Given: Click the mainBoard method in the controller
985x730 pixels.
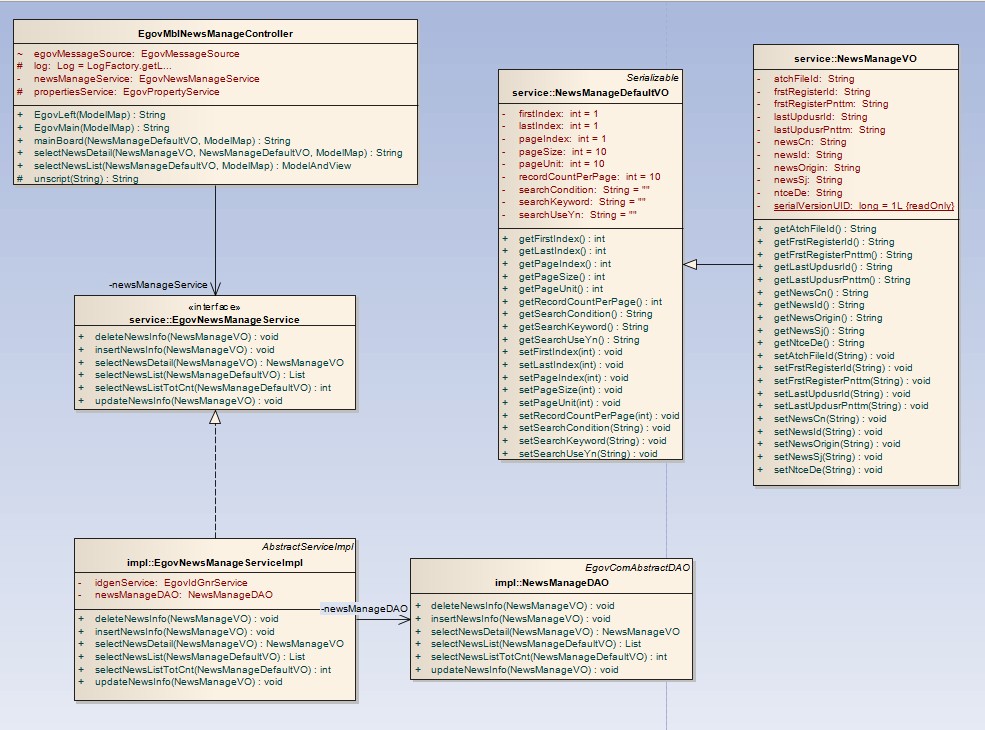Looking at the screenshot, I should (x=155, y=141).
